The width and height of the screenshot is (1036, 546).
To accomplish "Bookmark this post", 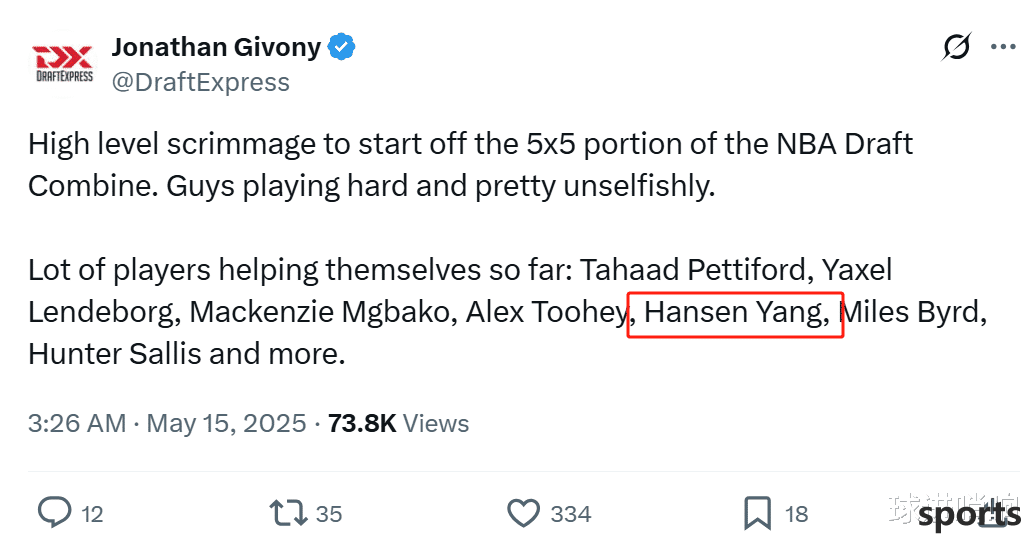I will point(757,514).
